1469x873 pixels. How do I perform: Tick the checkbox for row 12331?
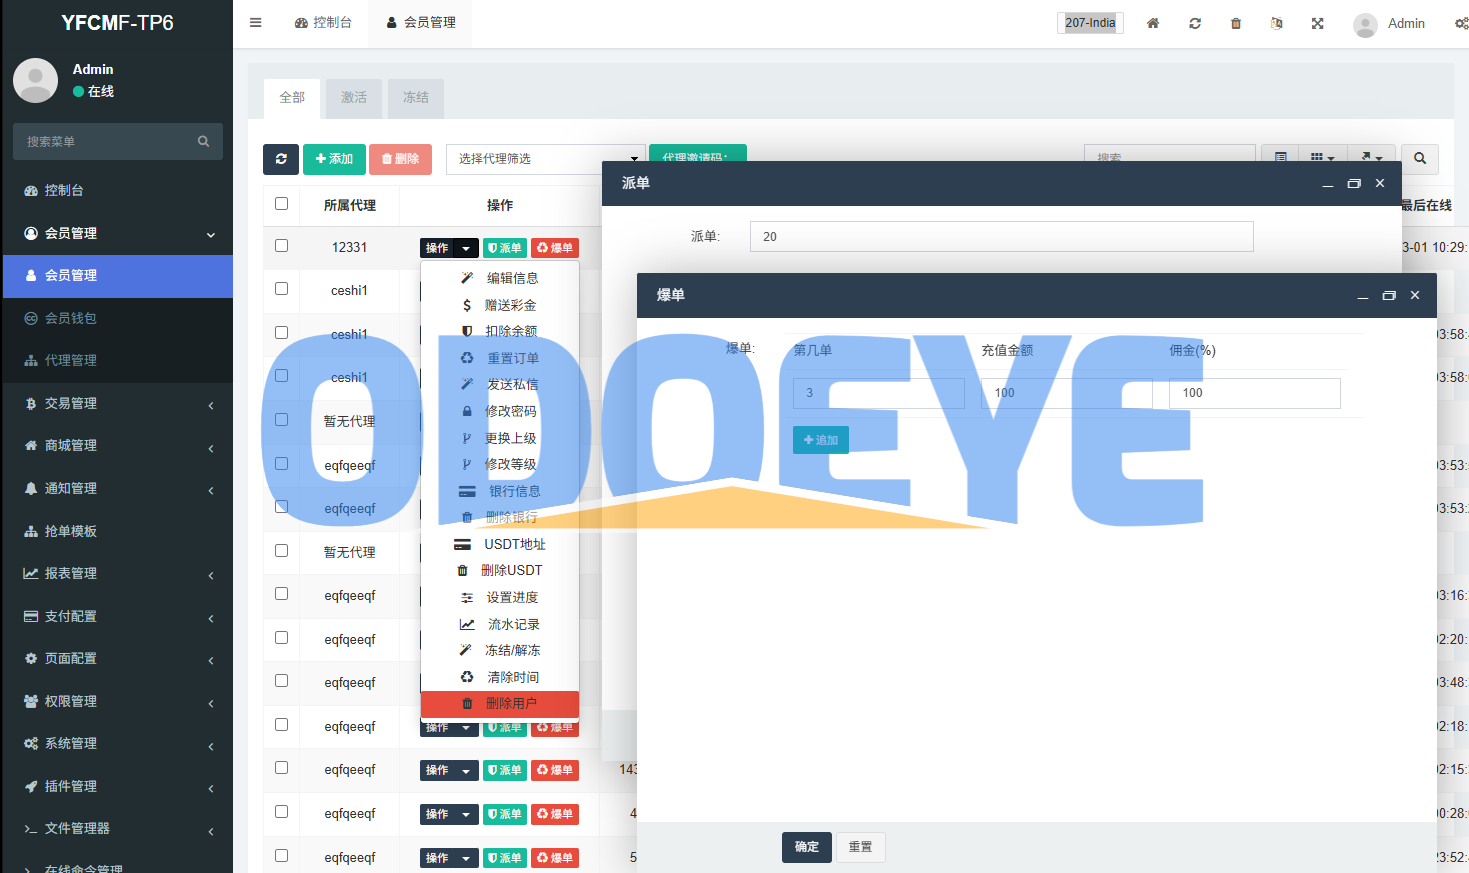click(x=282, y=246)
